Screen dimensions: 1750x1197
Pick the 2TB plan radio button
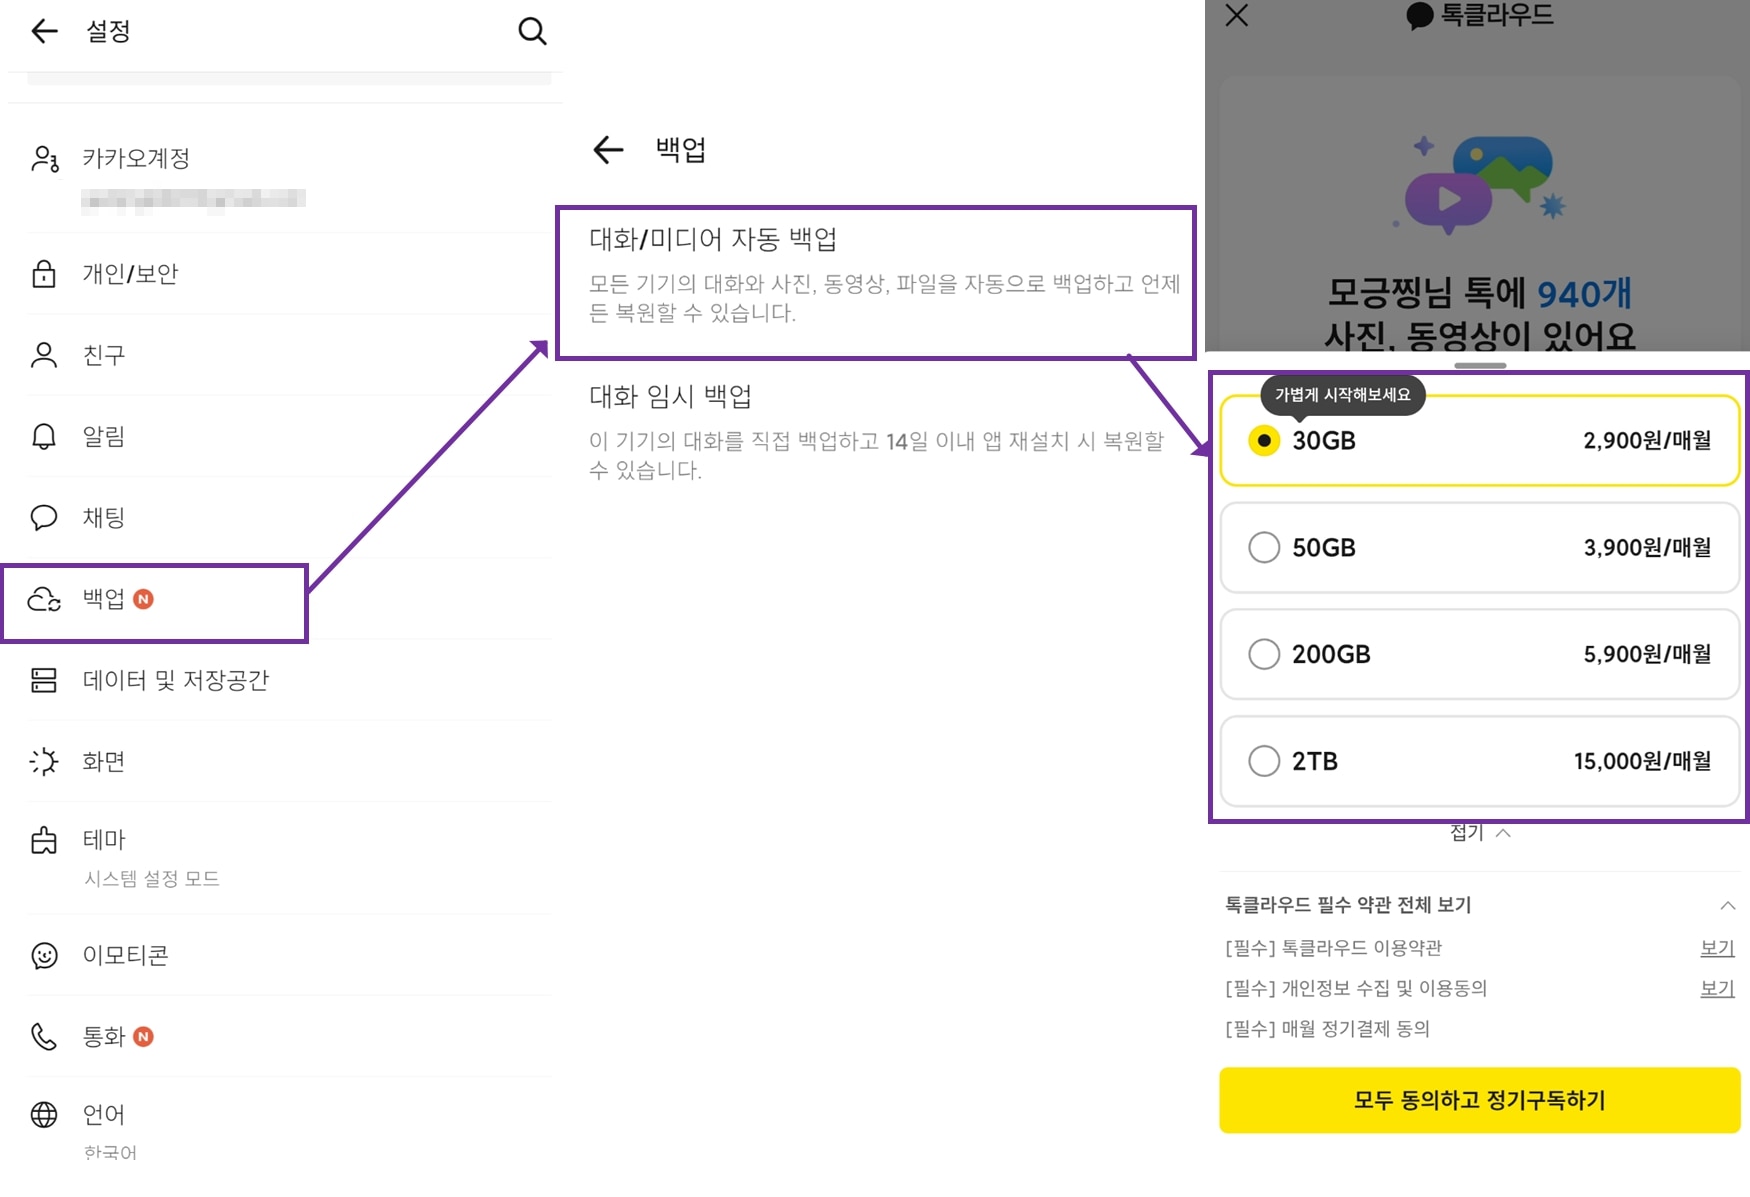point(1264,761)
